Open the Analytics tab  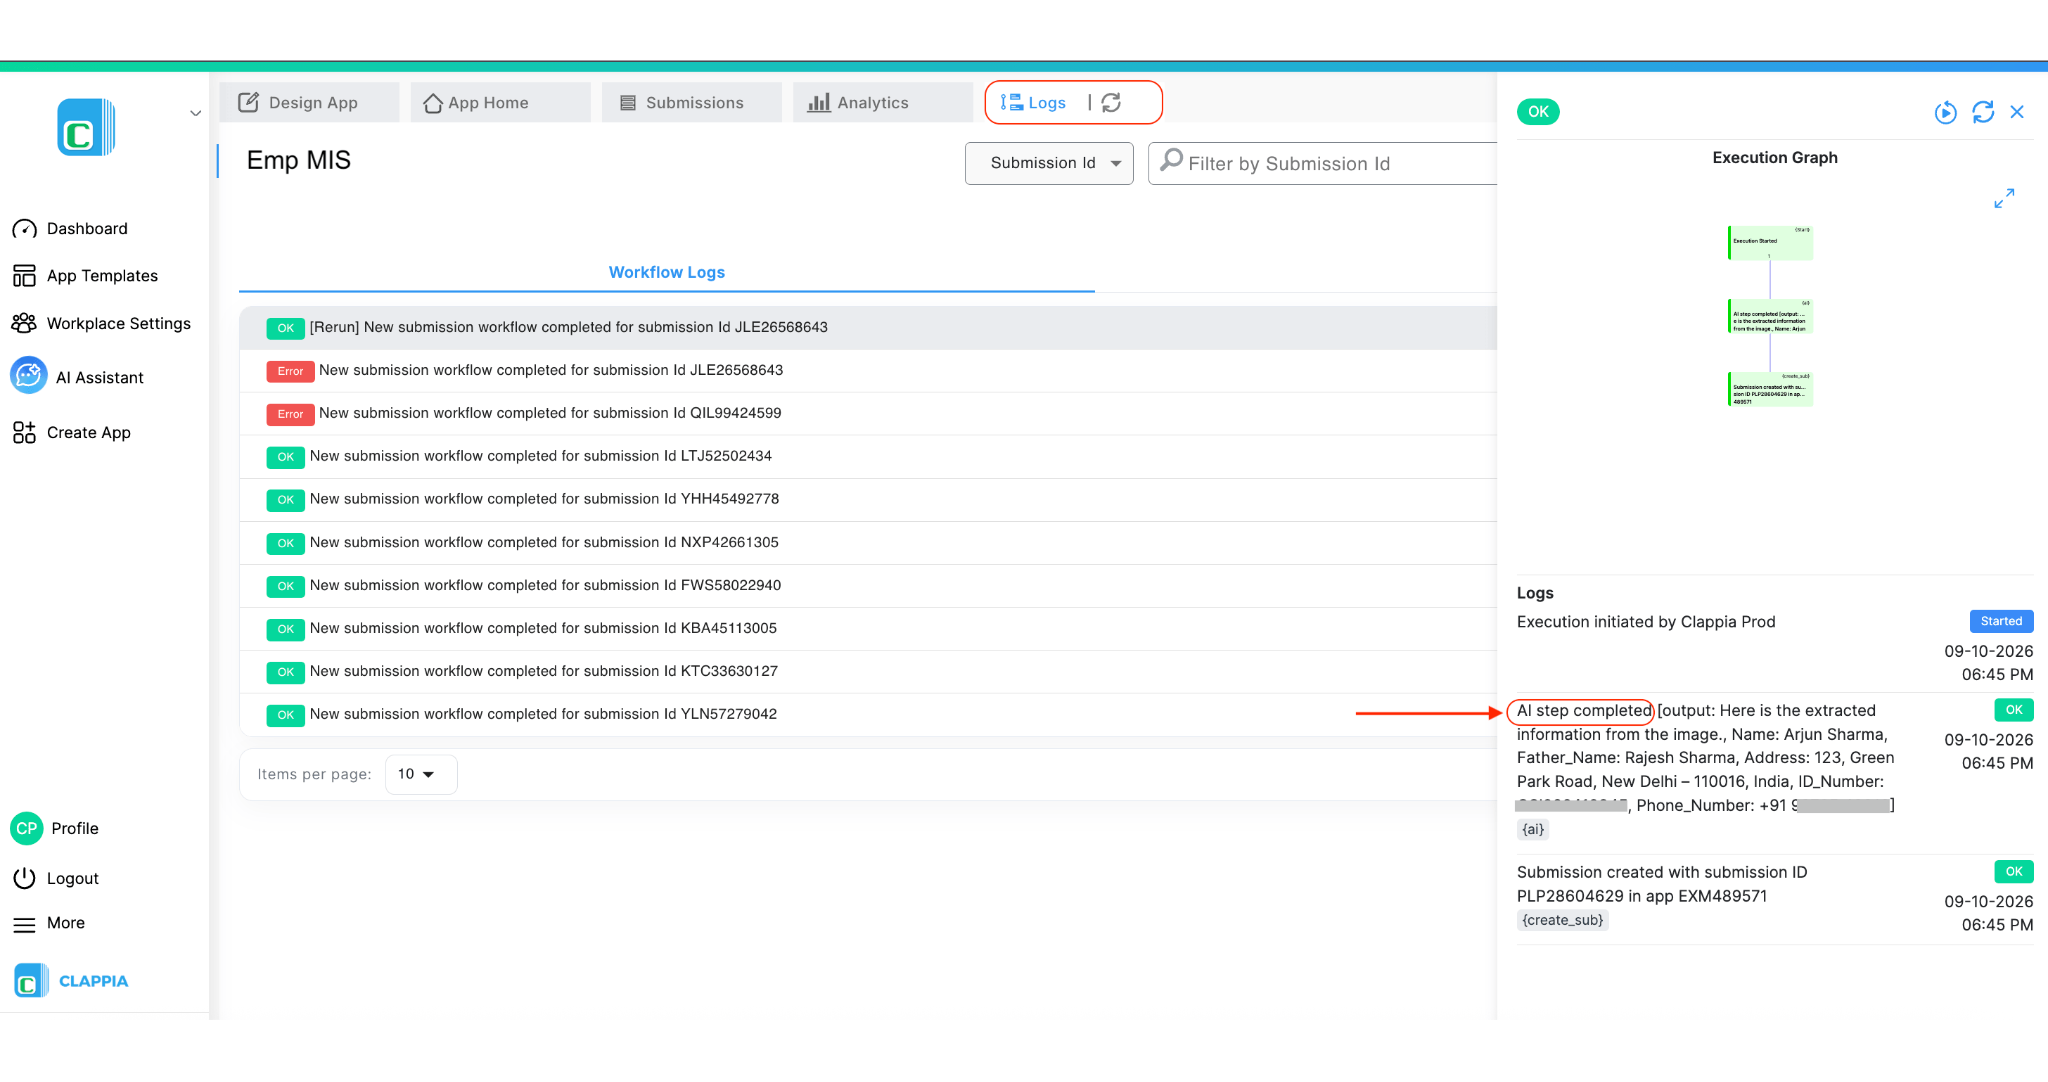click(x=883, y=103)
